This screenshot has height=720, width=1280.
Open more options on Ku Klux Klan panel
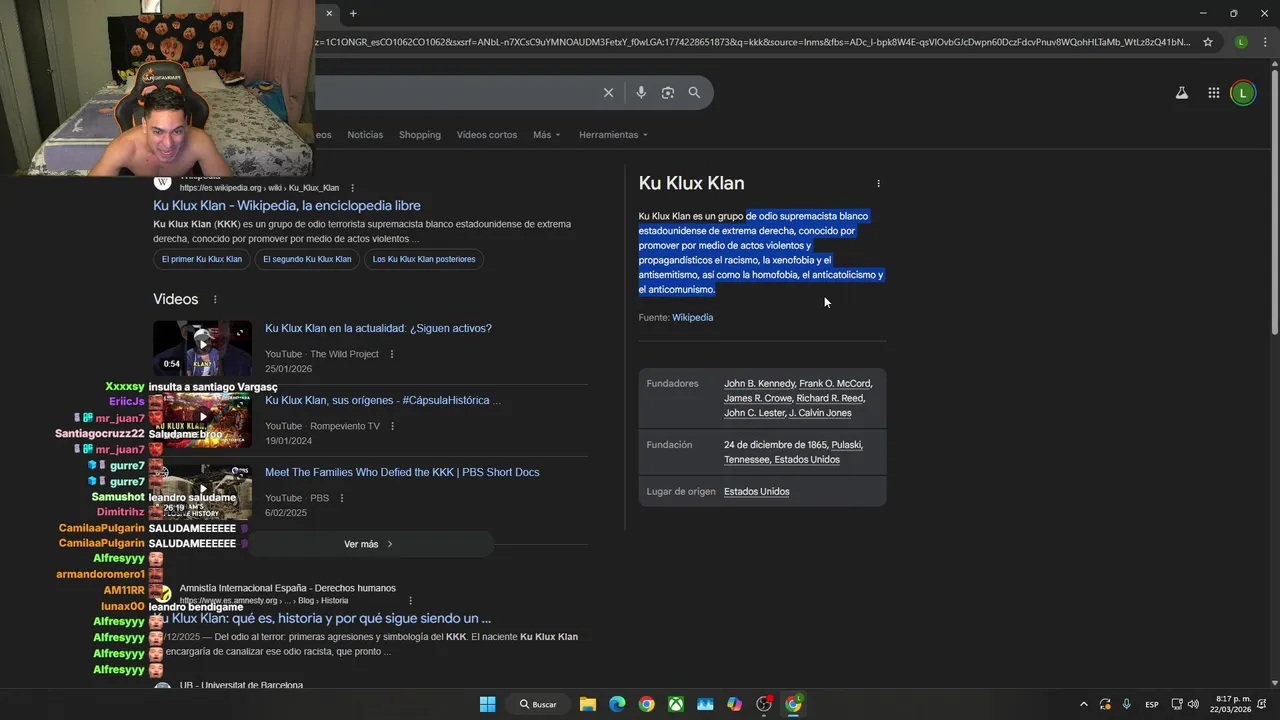coord(878,183)
